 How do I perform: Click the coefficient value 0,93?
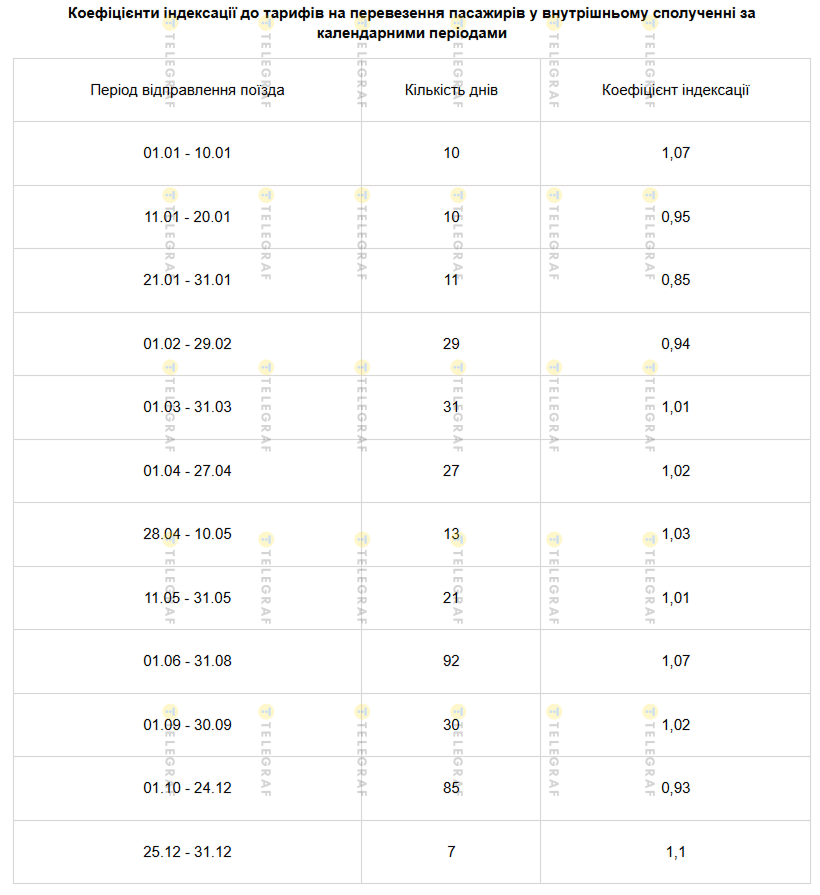pos(675,788)
